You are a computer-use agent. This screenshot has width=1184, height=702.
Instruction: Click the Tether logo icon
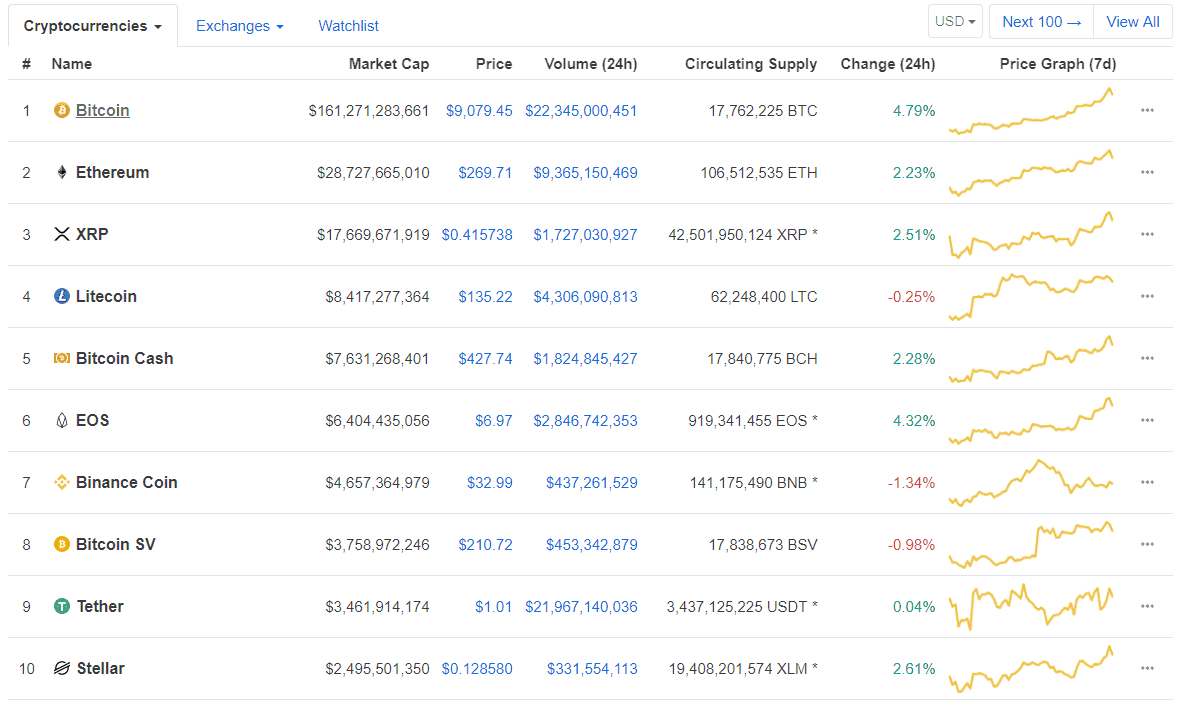coord(62,606)
